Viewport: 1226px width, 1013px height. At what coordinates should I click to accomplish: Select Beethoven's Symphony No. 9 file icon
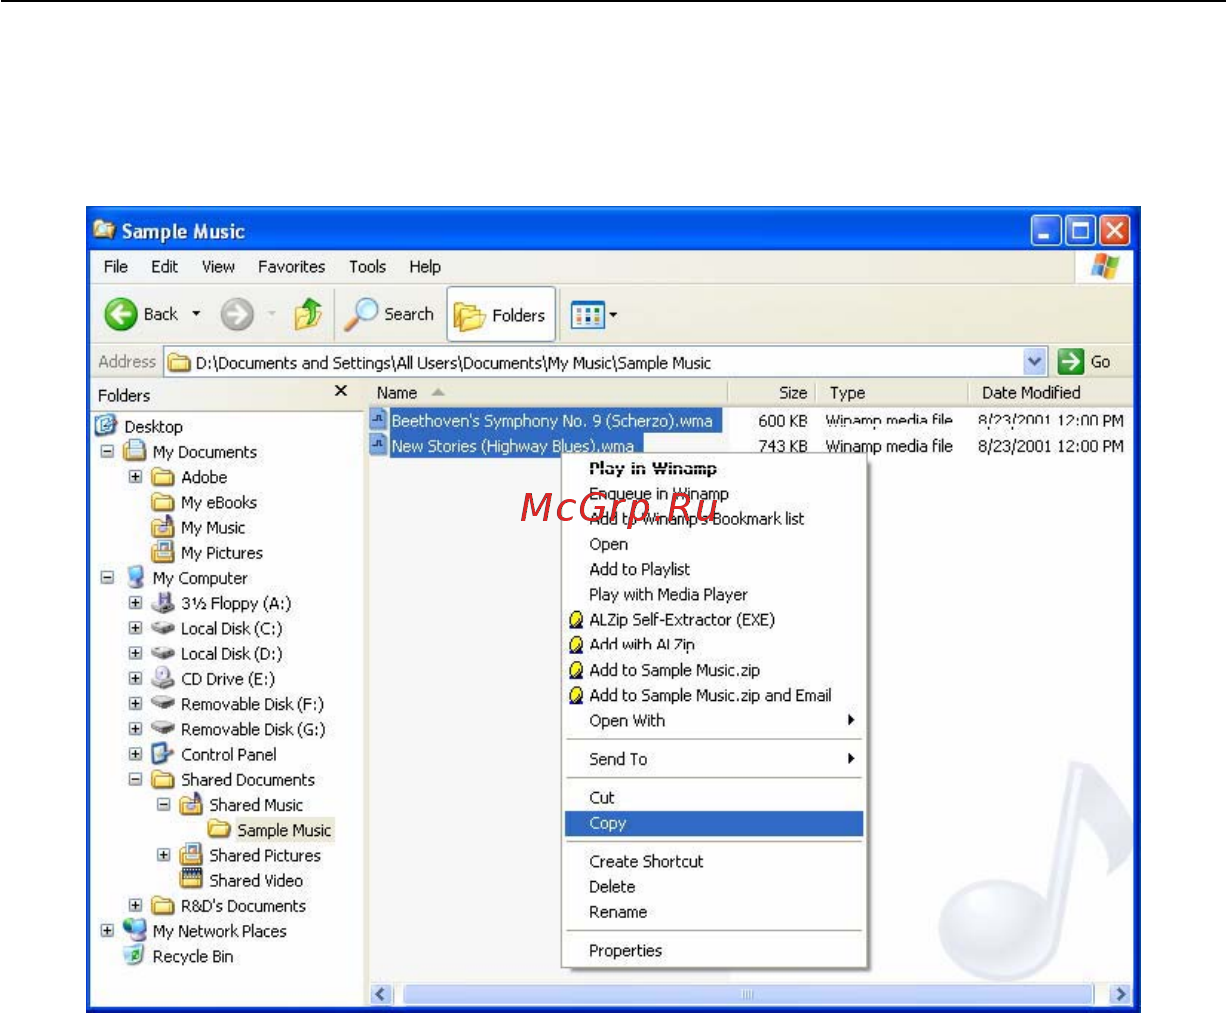[x=379, y=420]
